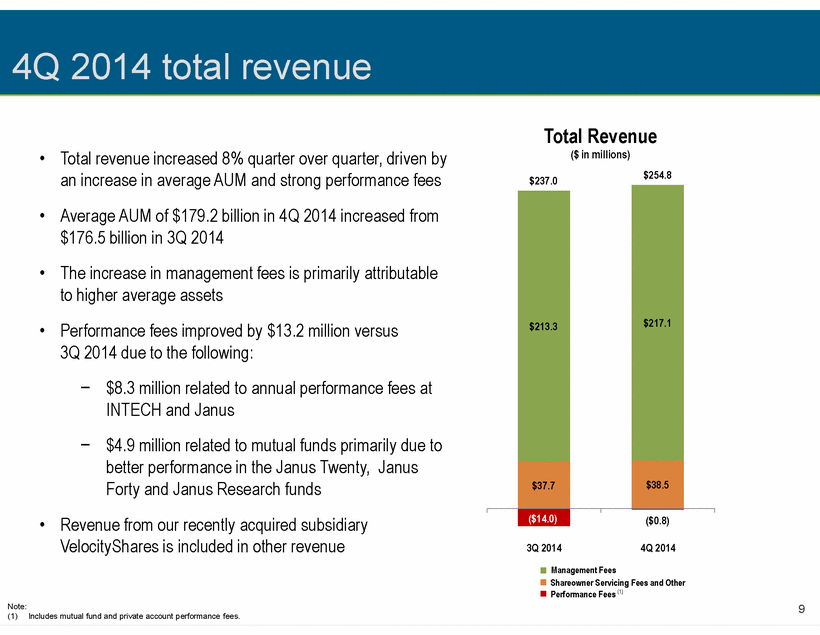Click the slide title '4Q 2014 total revenue'
Image resolution: width=820 pixels, height=635 pixels.
[191, 67]
